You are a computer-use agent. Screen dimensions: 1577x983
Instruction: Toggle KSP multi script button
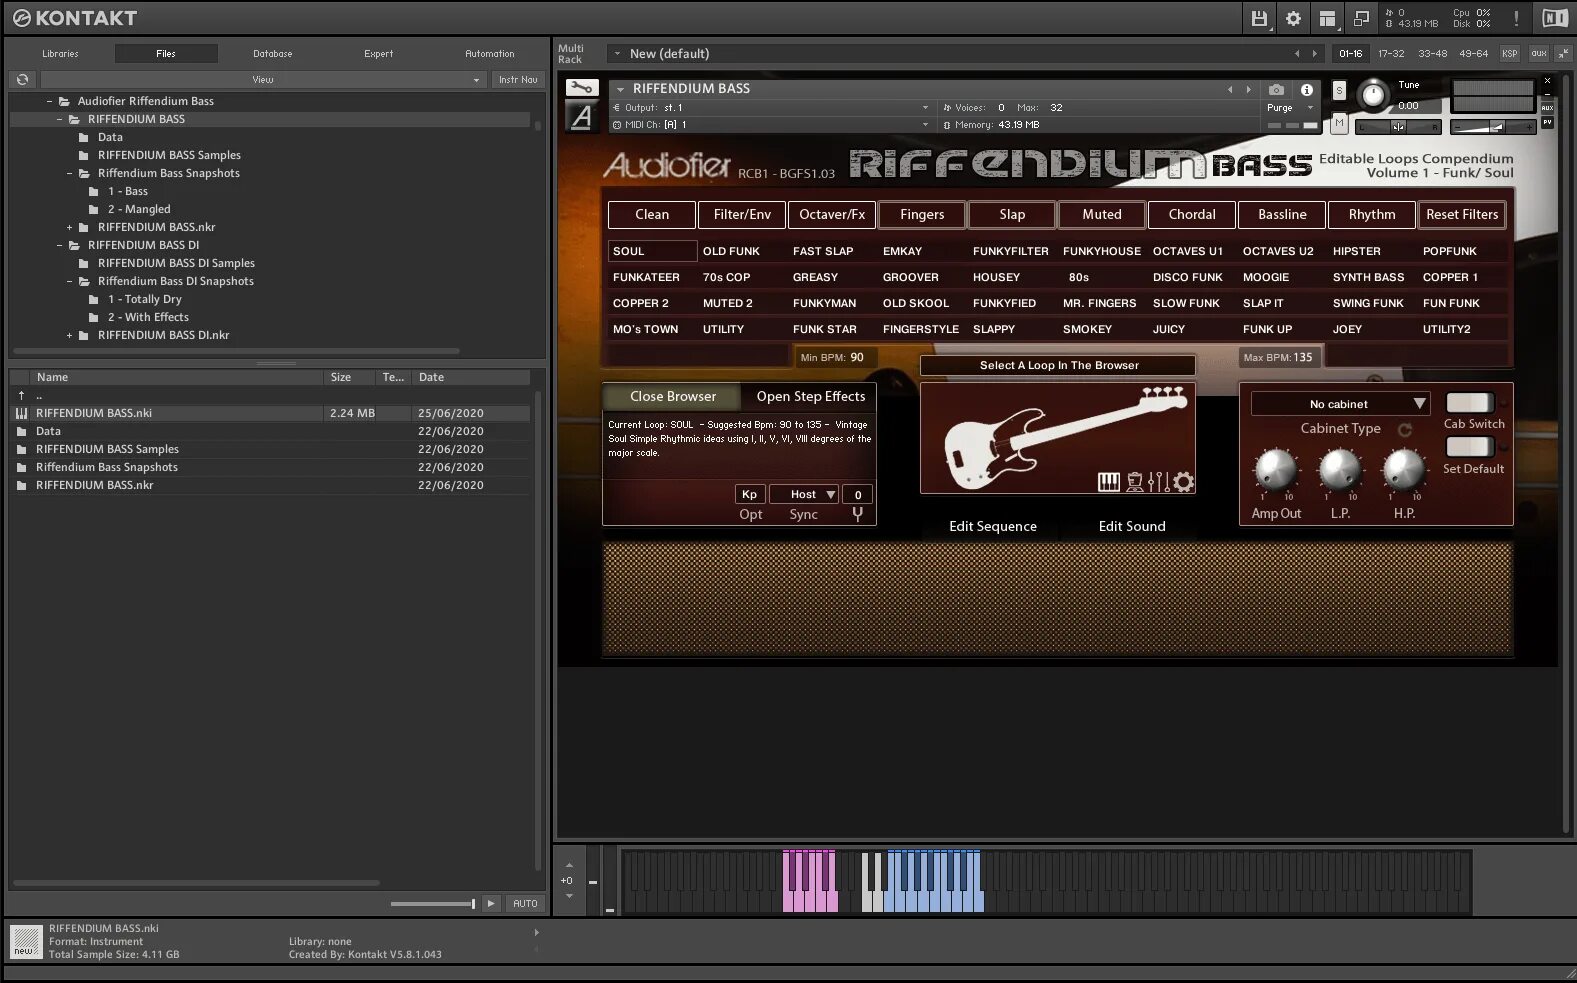tap(1510, 54)
